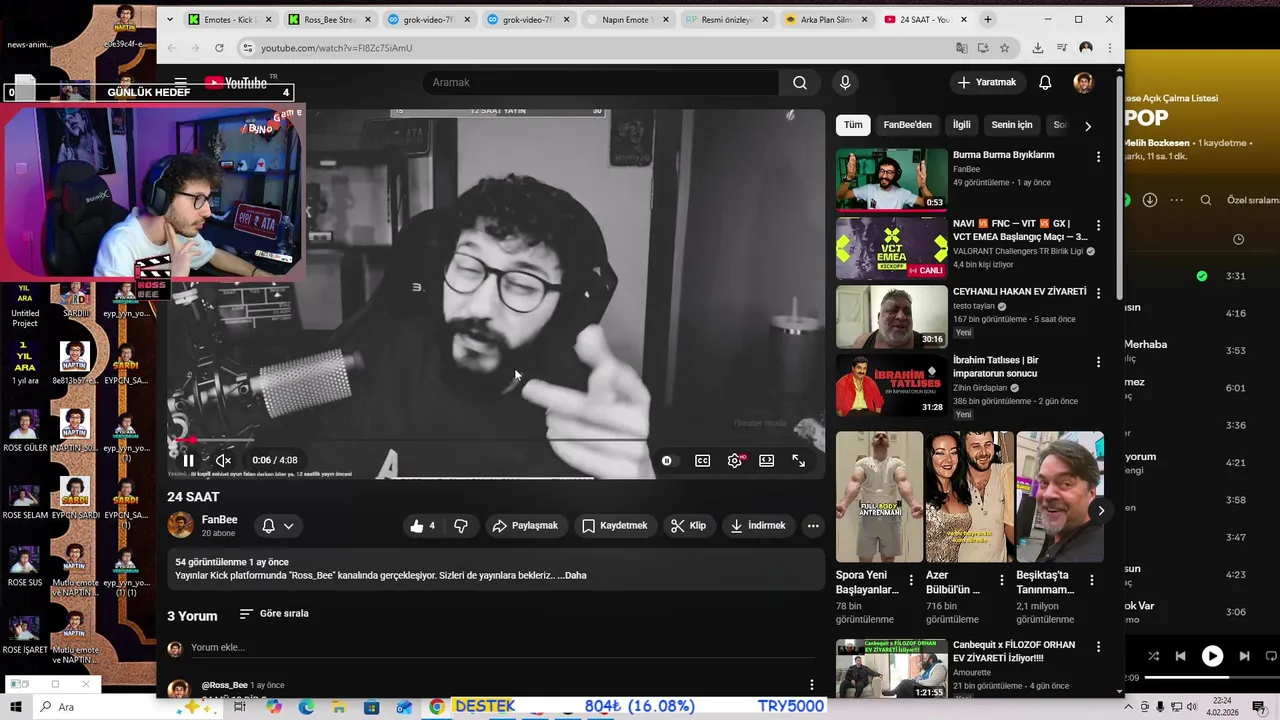Advance the Shorts shelf with next arrow

1101,511
